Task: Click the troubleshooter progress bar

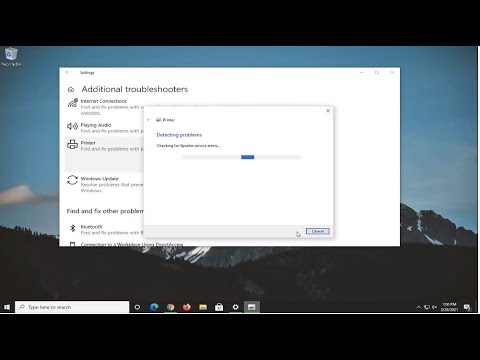Action: 241,157
